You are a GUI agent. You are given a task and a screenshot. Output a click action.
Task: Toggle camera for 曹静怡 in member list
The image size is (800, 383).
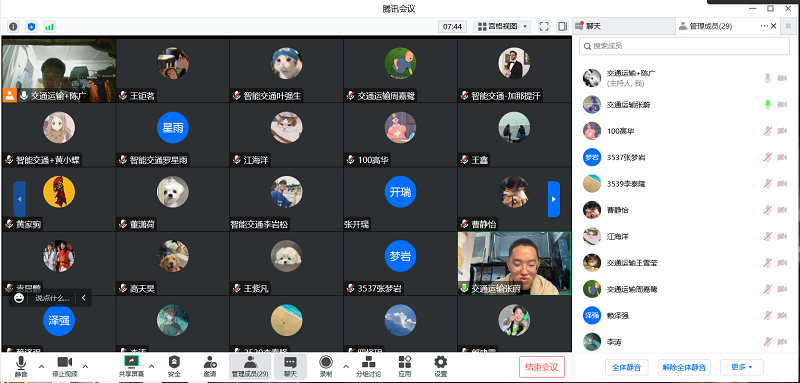pyautogui.click(x=782, y=210)
